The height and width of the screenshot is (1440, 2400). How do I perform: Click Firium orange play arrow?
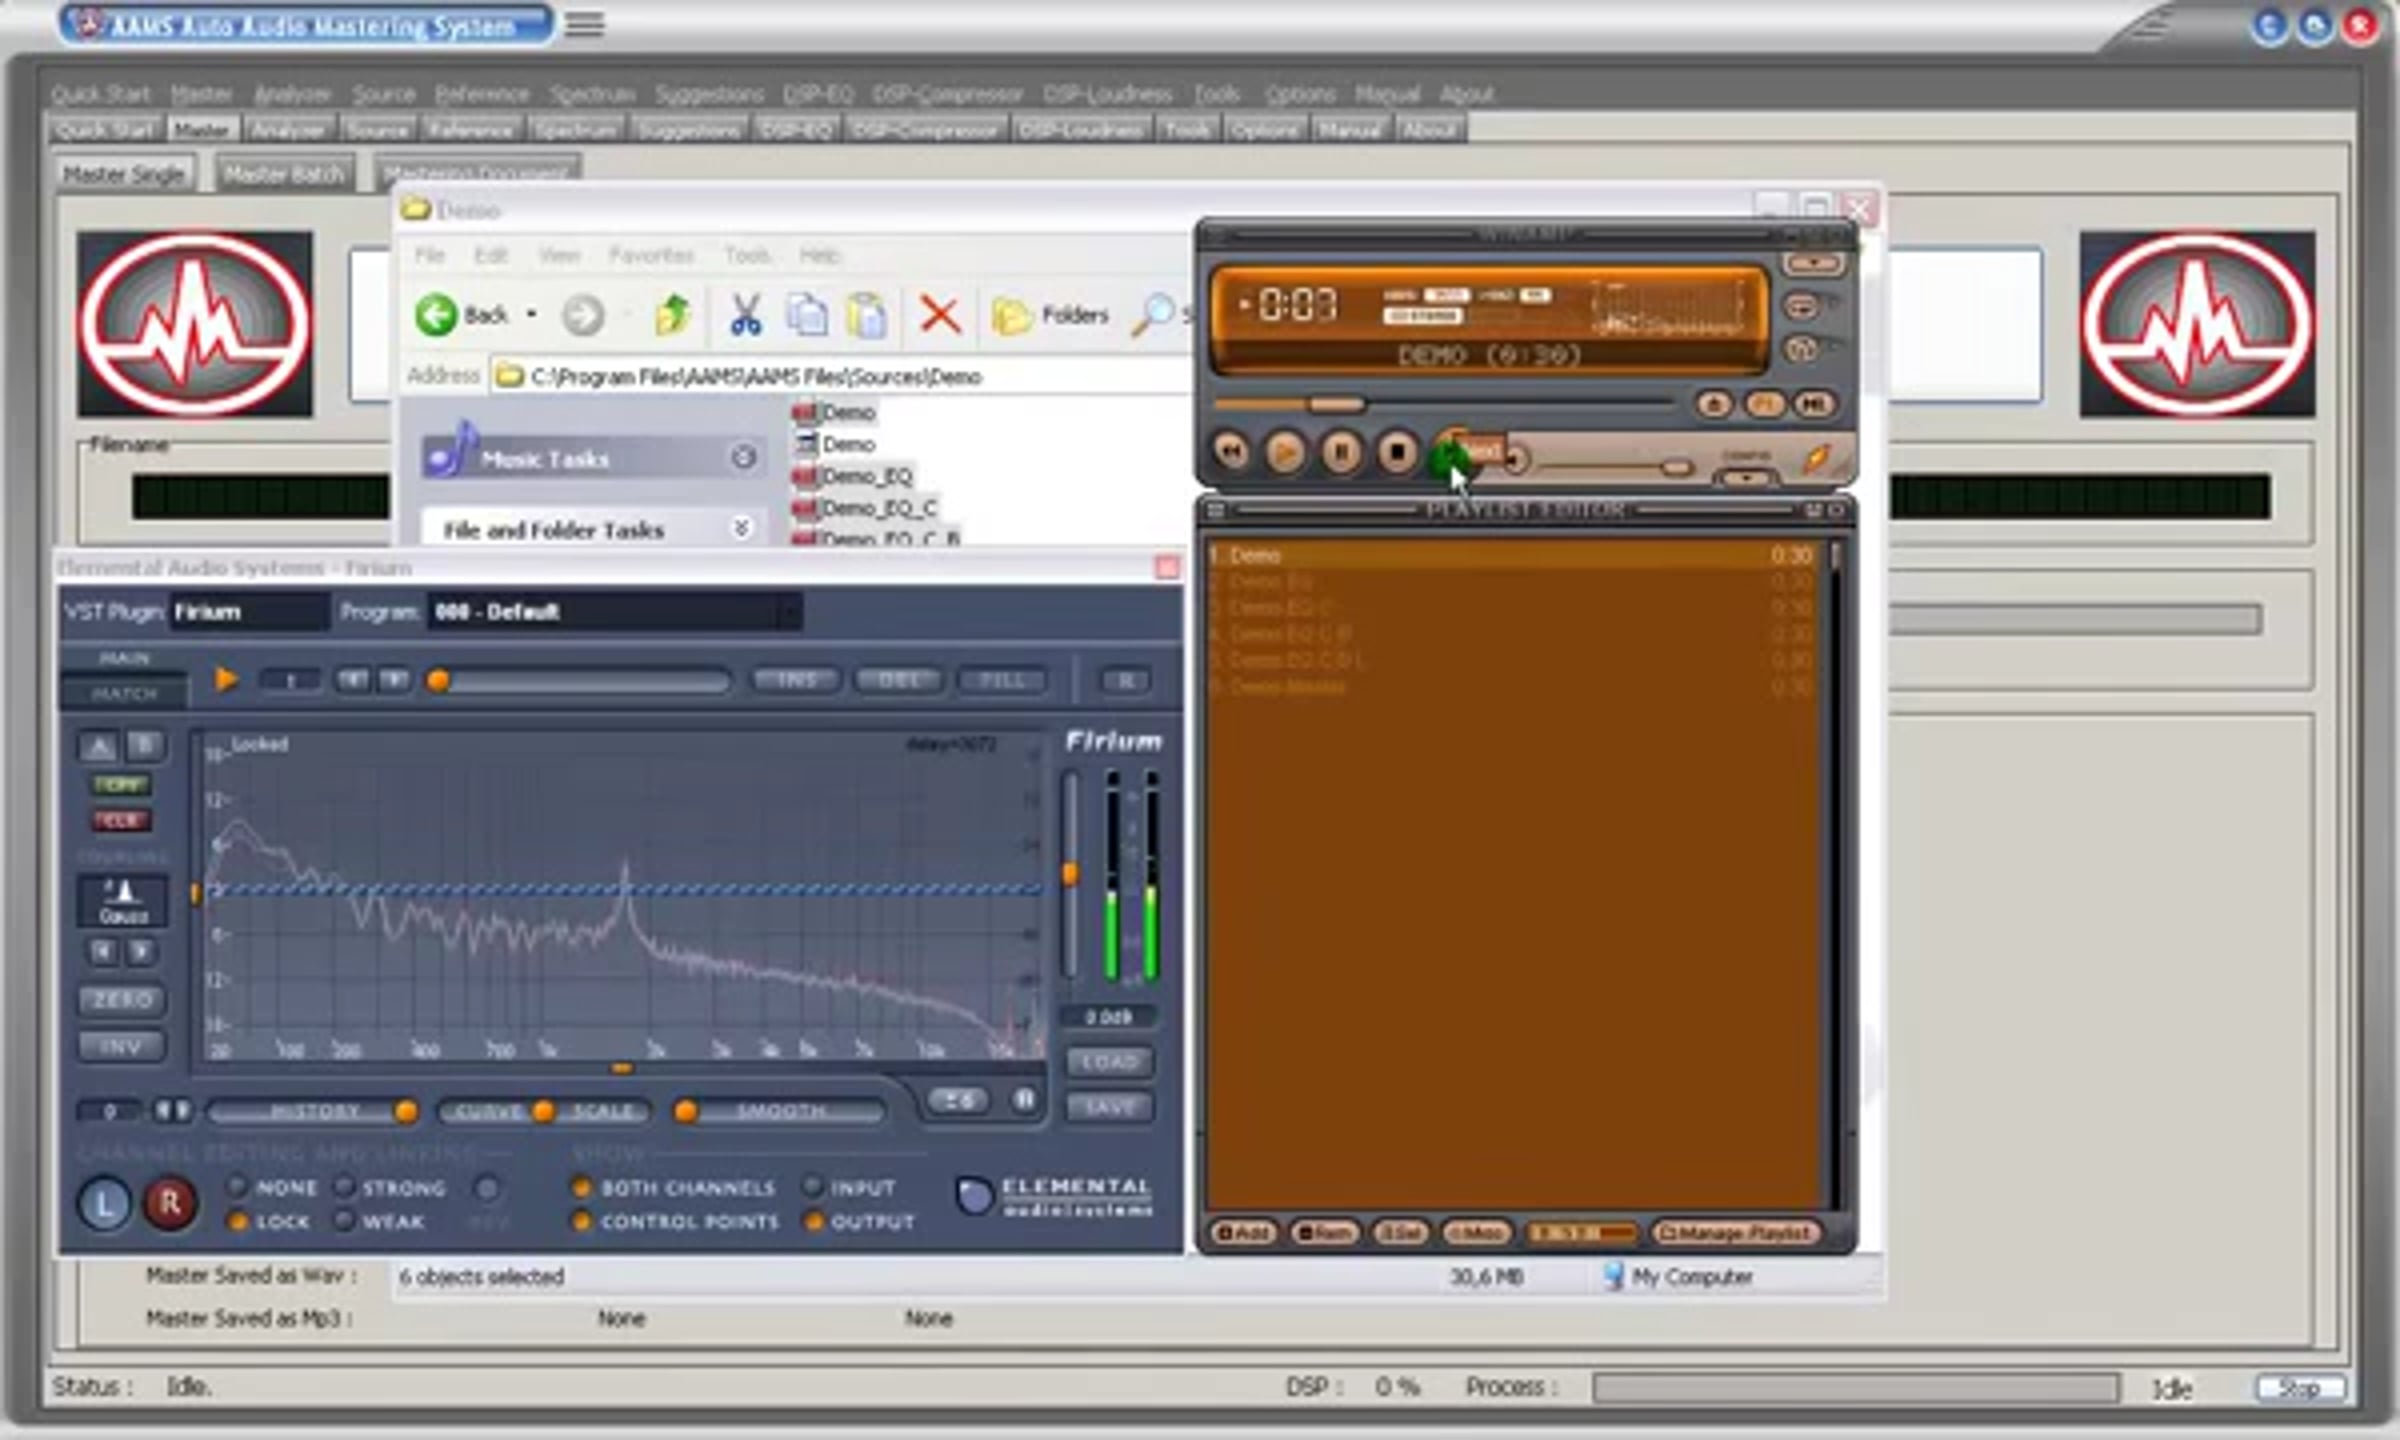[x=226, y=680]
